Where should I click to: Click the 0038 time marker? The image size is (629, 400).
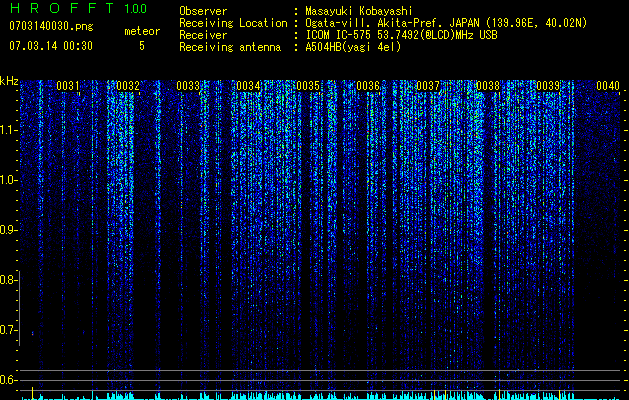[x=488, y=86]
